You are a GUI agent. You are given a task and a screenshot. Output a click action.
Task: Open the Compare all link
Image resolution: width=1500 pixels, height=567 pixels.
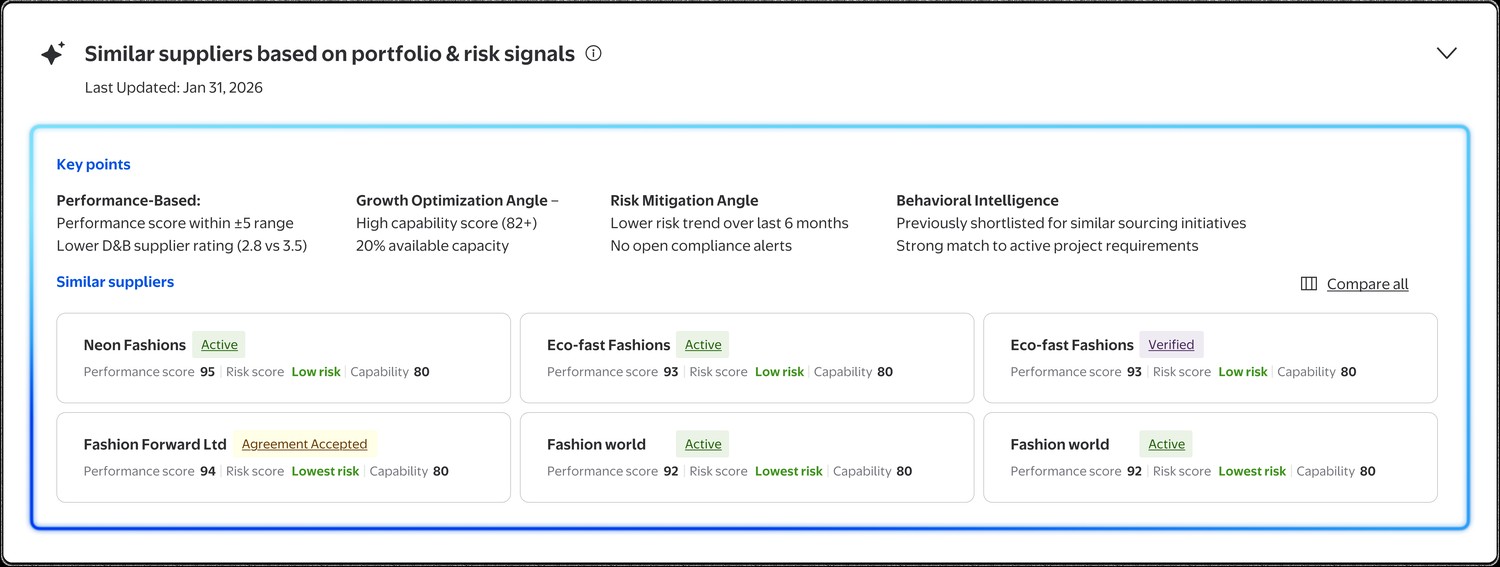[1367, 284]
